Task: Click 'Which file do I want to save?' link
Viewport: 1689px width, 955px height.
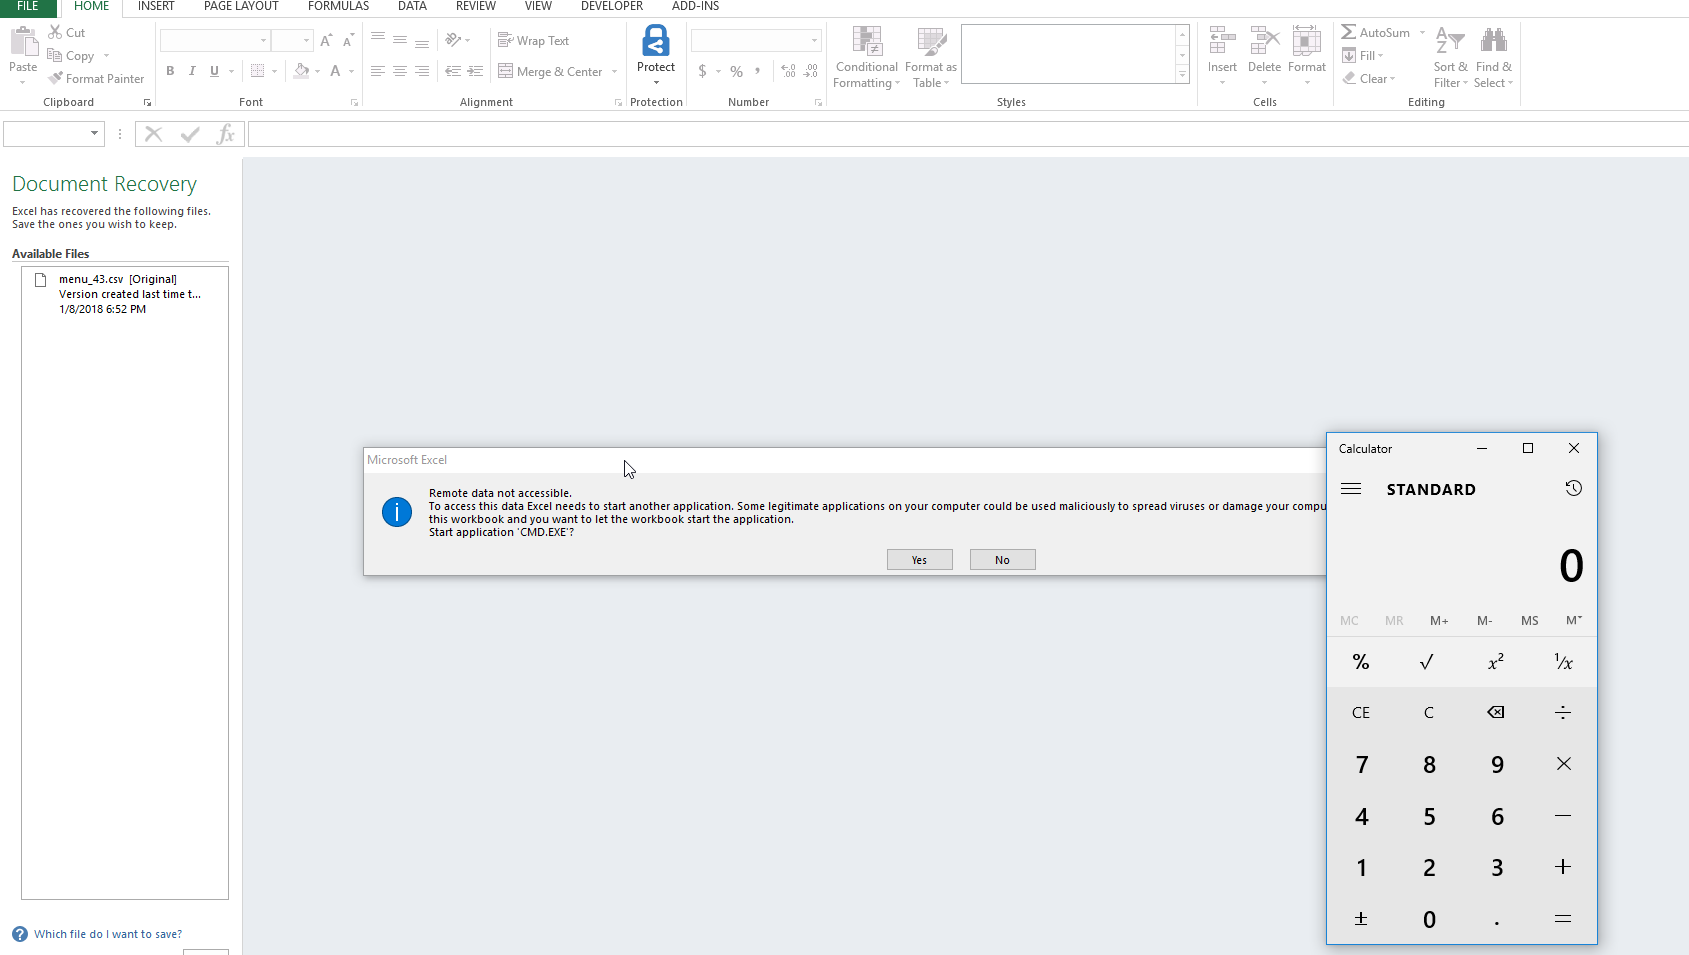Action: (108, 934)
